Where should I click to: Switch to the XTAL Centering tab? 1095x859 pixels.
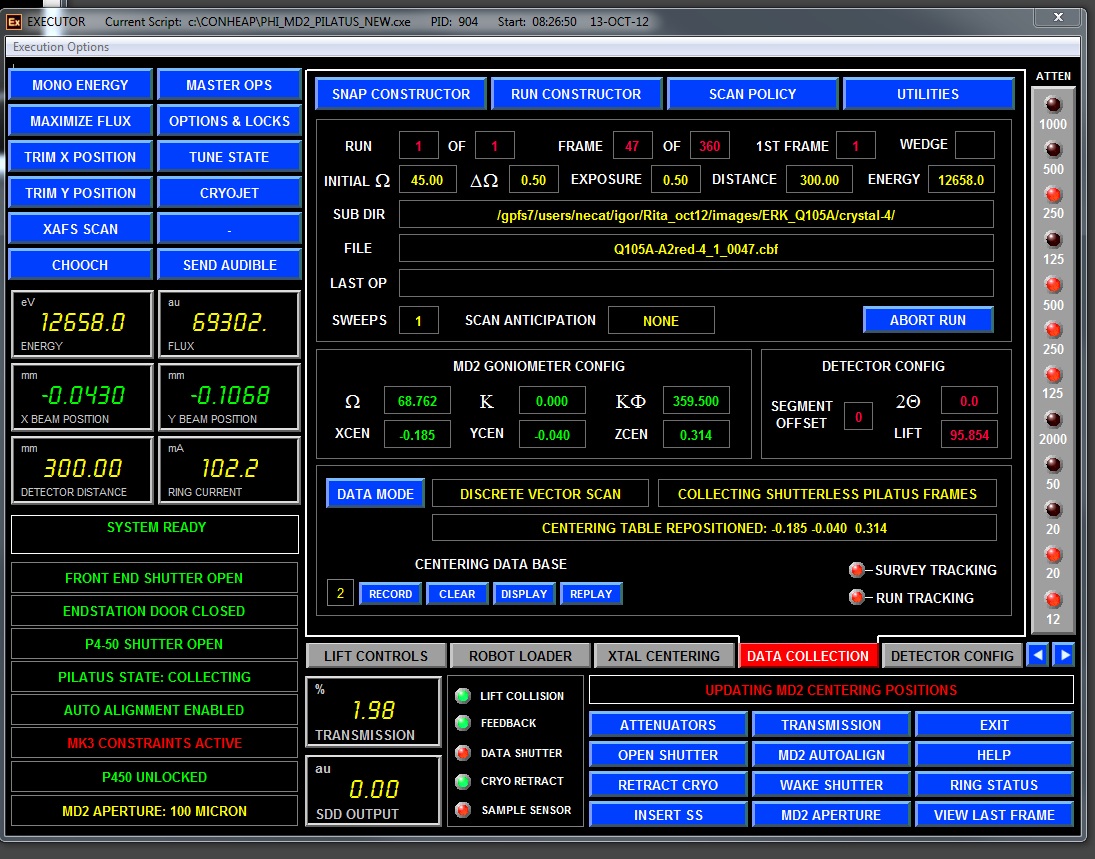[x=665, y=656]
